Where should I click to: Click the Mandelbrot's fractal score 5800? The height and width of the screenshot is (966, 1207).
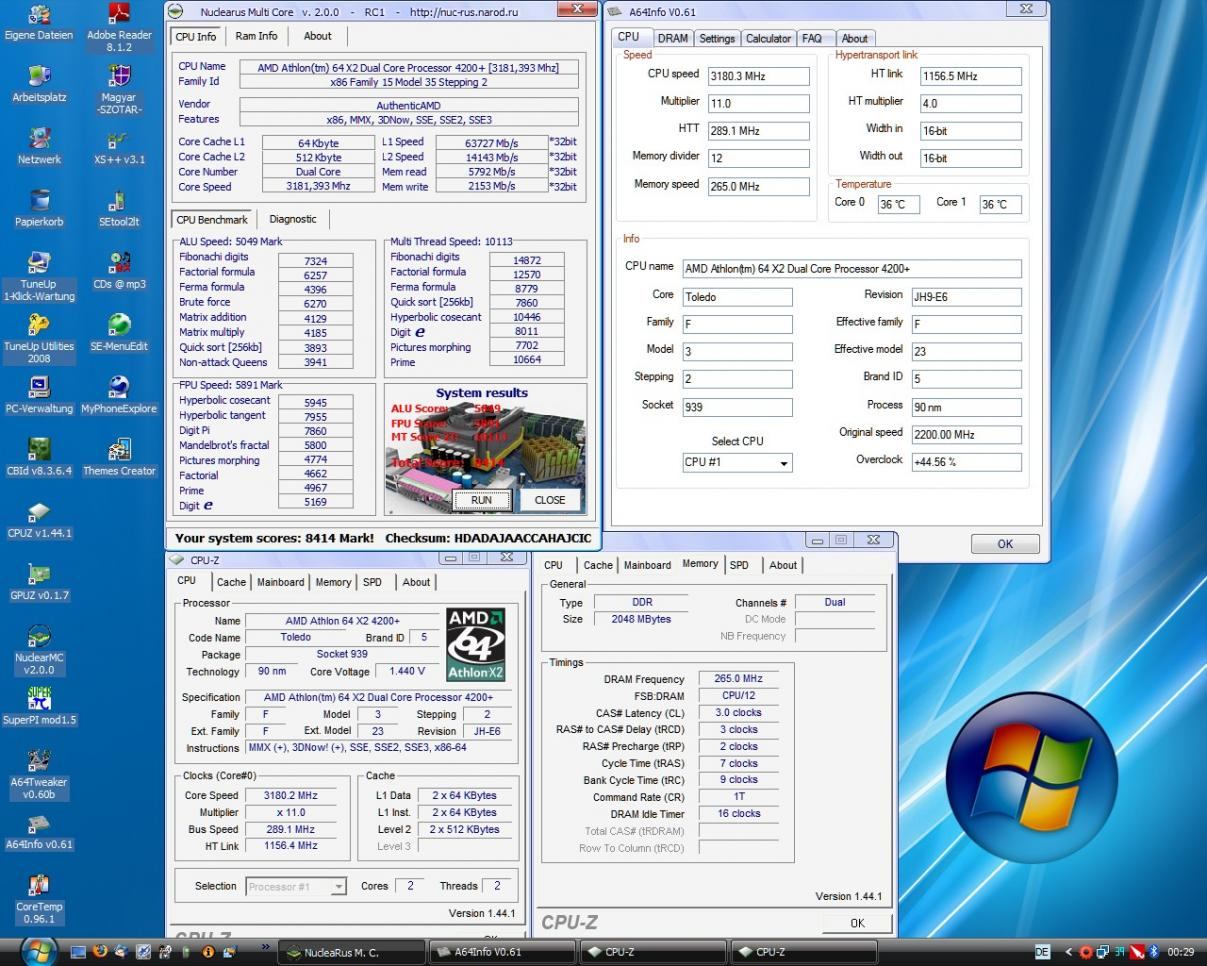pyautogui.click(x=316, y=445)
